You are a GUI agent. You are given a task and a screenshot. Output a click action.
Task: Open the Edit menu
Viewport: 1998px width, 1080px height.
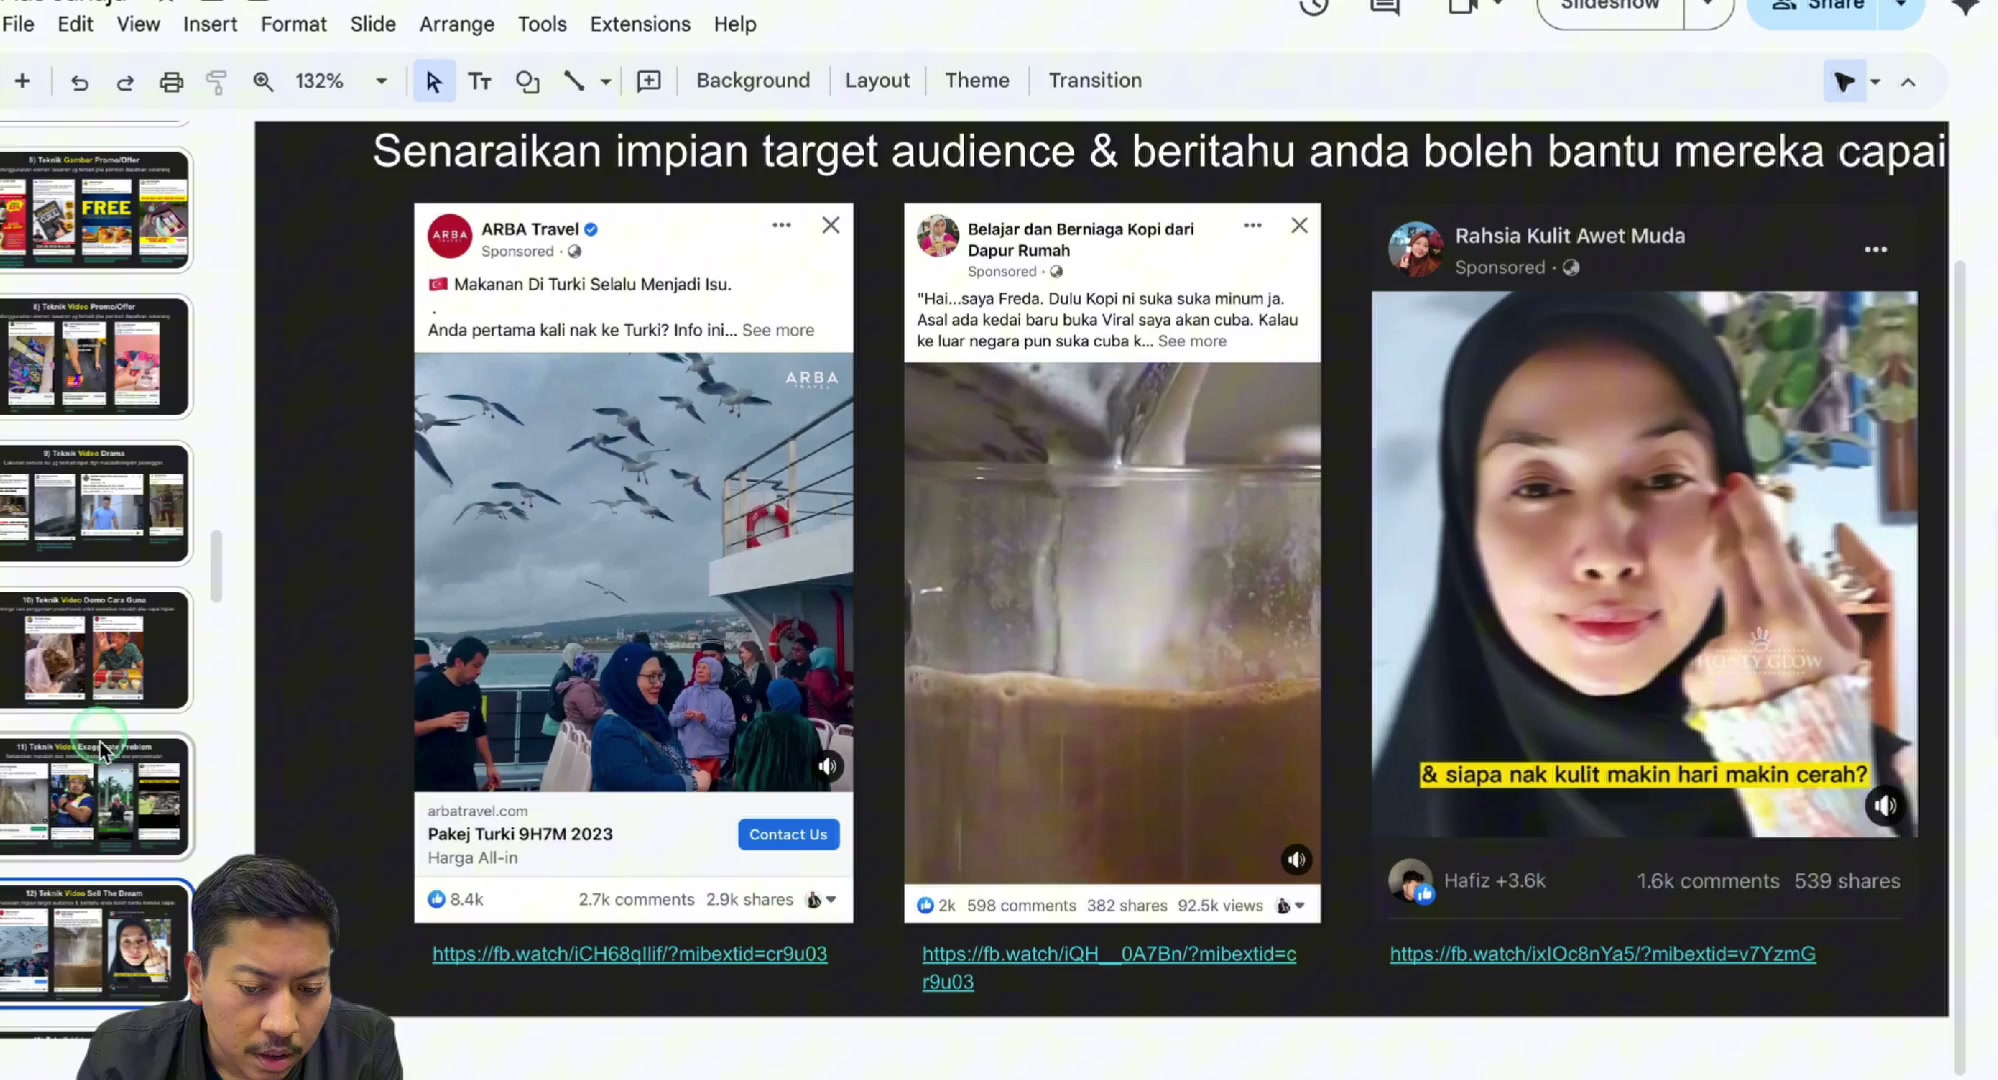click(75, 24)
